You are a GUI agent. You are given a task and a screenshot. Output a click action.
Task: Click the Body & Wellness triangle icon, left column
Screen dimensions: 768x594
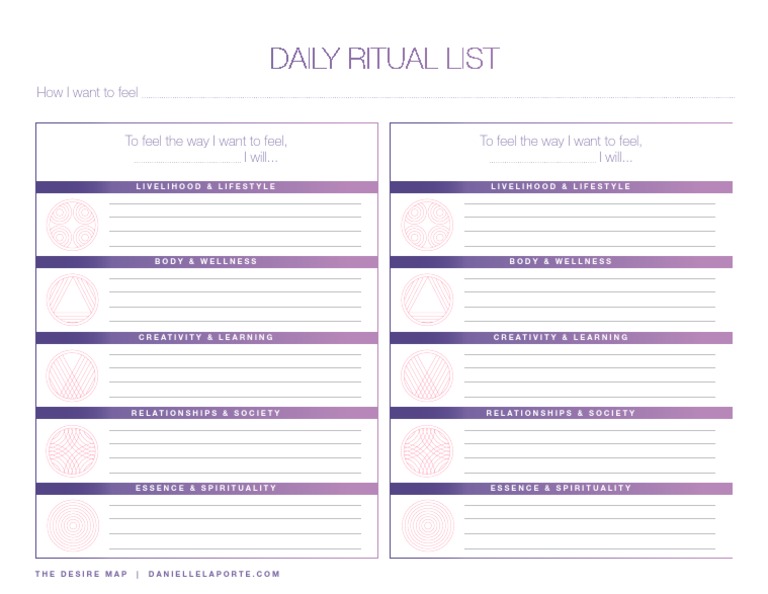tap(72, 300)
